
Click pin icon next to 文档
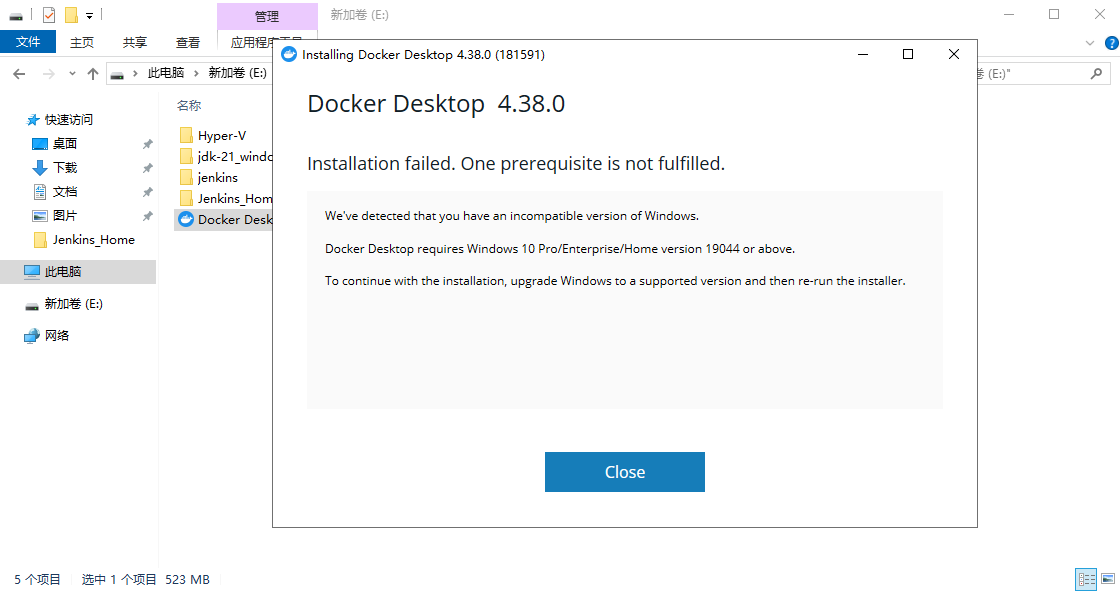pos(148,192)
